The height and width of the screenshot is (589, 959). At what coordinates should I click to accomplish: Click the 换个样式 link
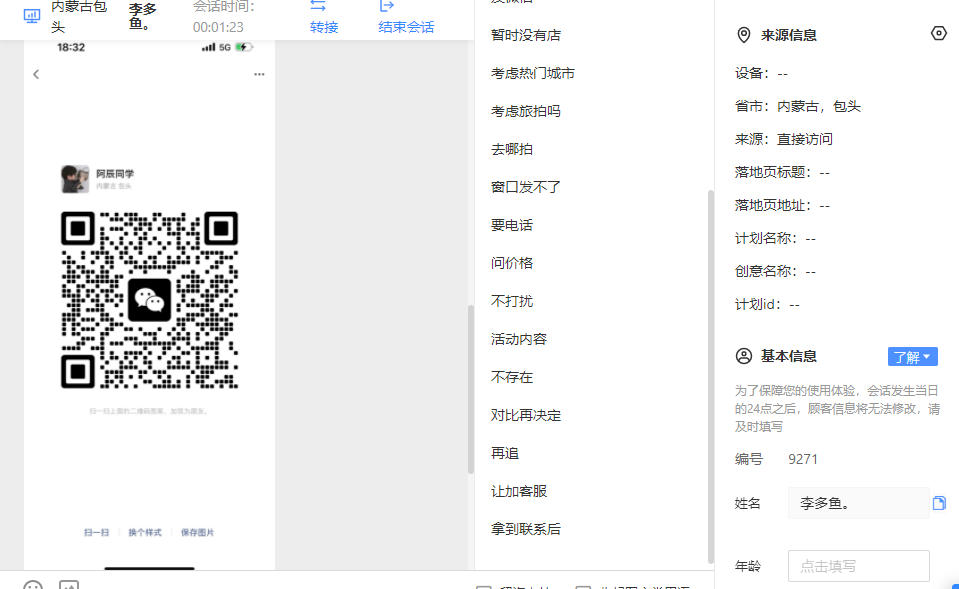pos(145,533)
